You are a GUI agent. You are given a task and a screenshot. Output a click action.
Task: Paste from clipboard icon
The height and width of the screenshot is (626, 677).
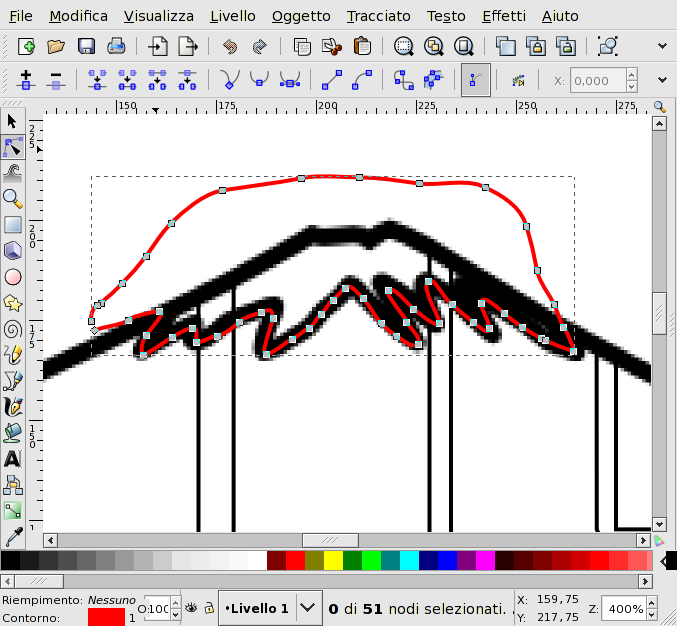point(362,46)
